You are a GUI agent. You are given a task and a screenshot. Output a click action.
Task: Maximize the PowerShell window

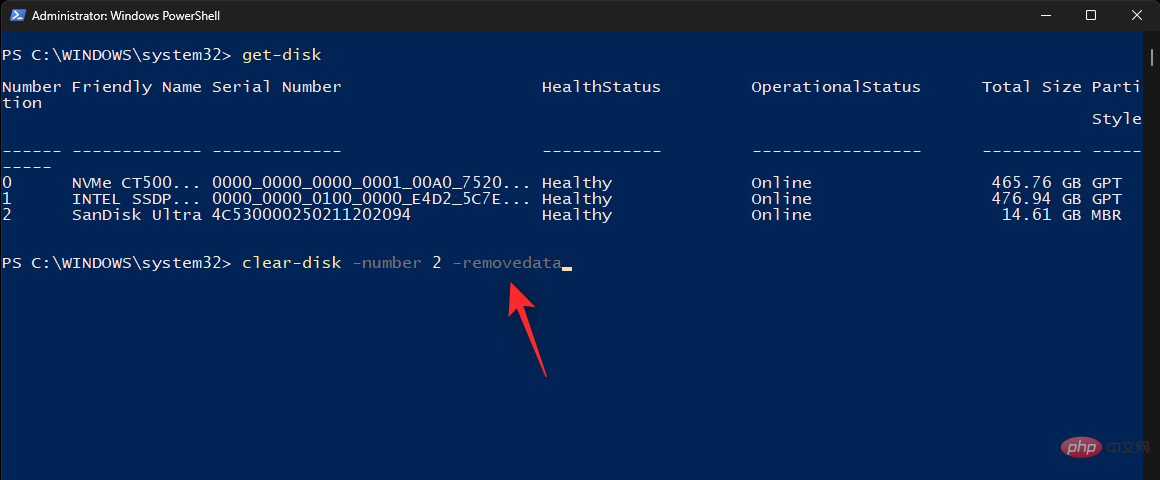coord(1090,16)
